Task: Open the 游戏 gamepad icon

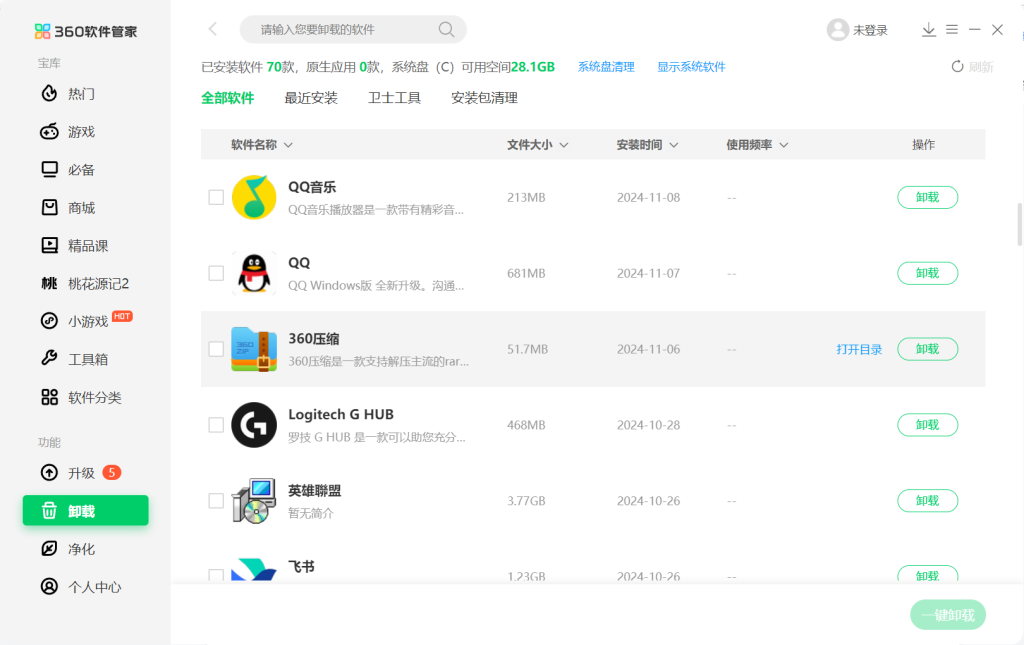Action: (x=49, y=131)
